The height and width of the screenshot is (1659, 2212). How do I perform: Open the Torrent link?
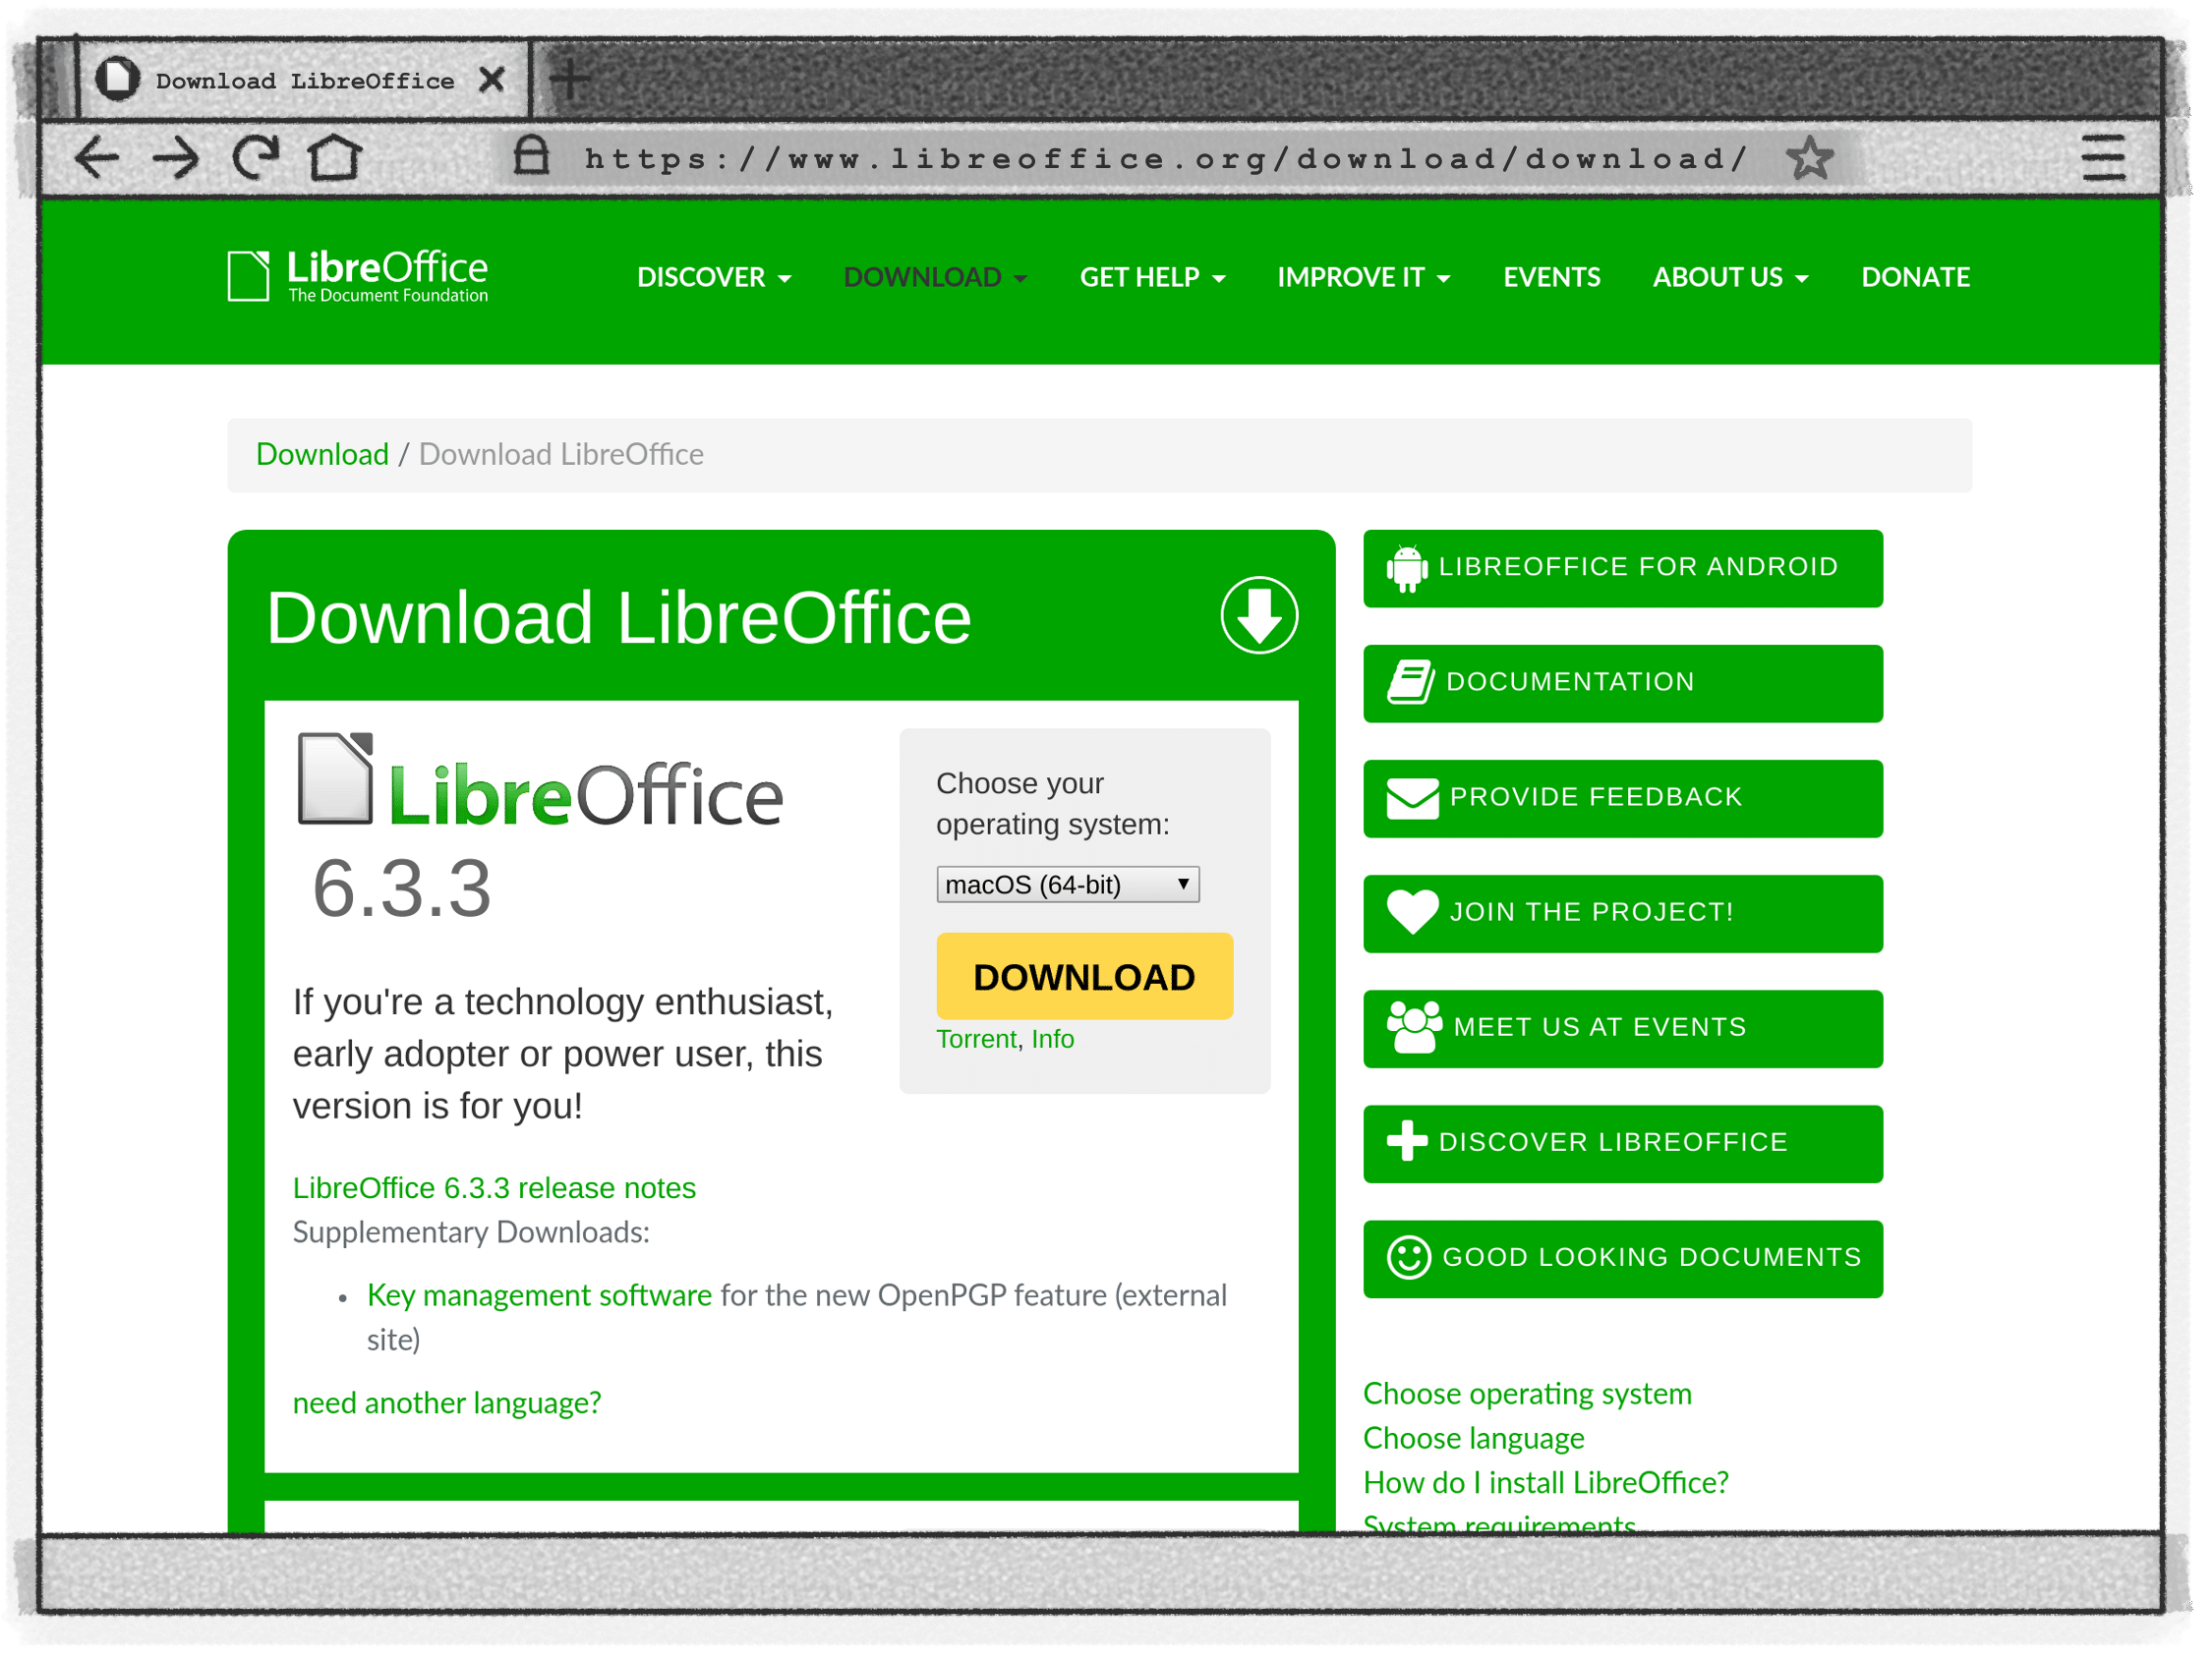pyautogui.click(x=975, y=1039)
